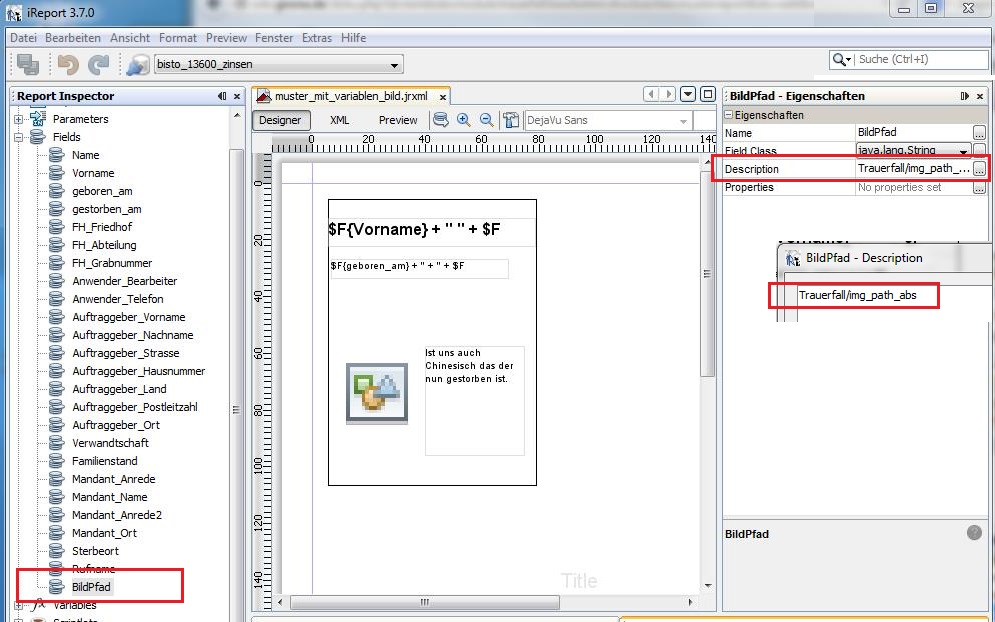Click the Undo arrow icon

[x=68, y=65]
